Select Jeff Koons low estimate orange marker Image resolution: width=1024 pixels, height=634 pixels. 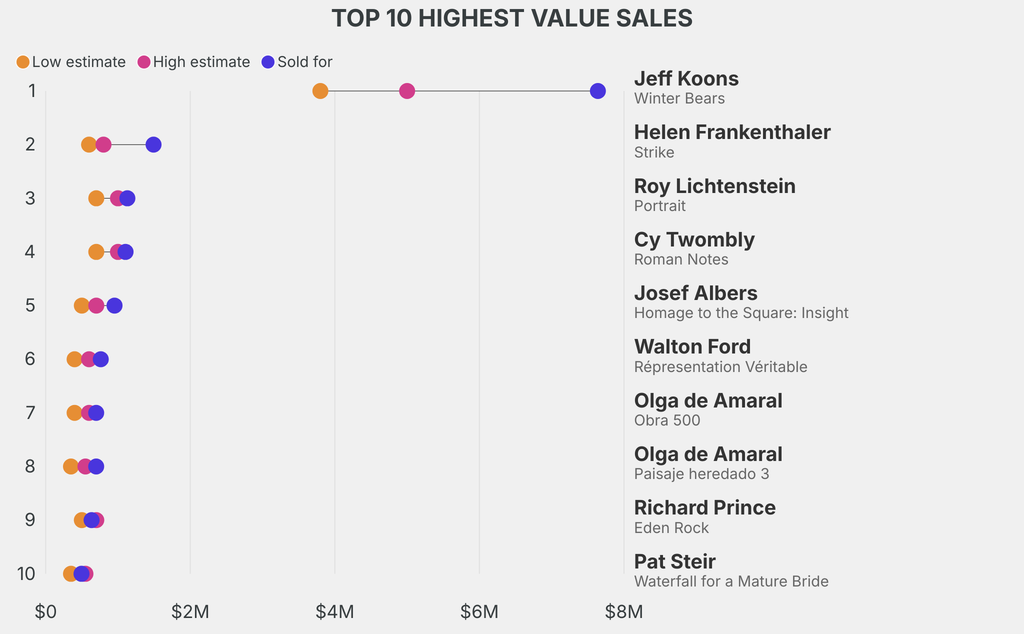point(320,91)
